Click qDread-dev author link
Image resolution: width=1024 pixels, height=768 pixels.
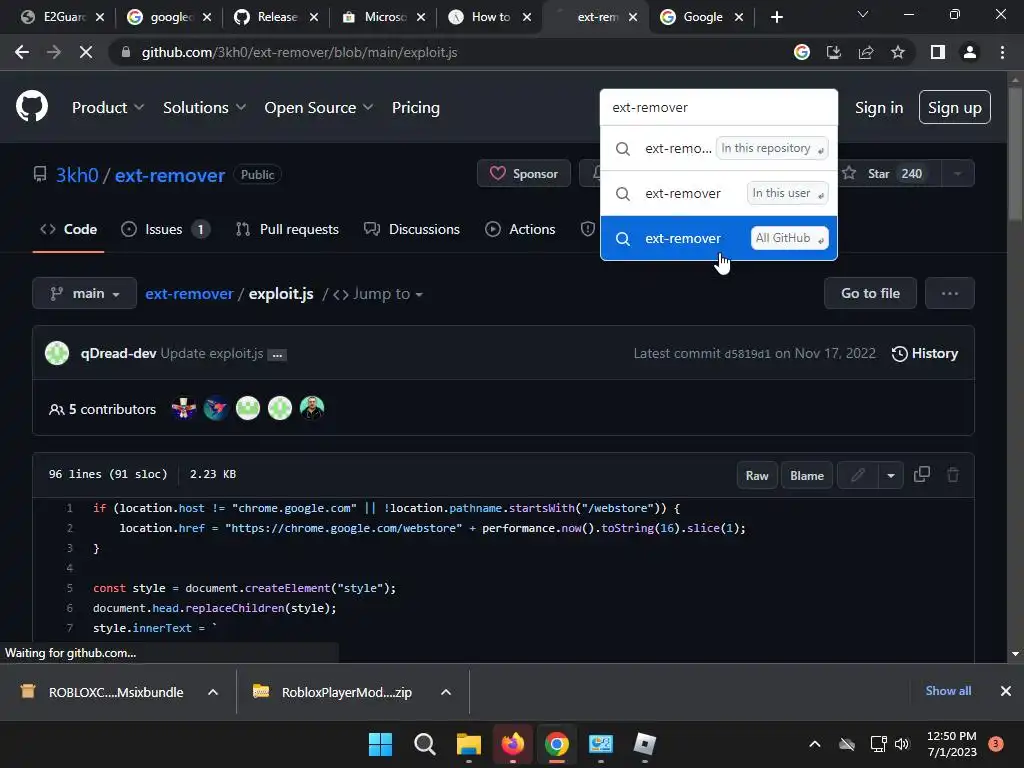point(118,353)
